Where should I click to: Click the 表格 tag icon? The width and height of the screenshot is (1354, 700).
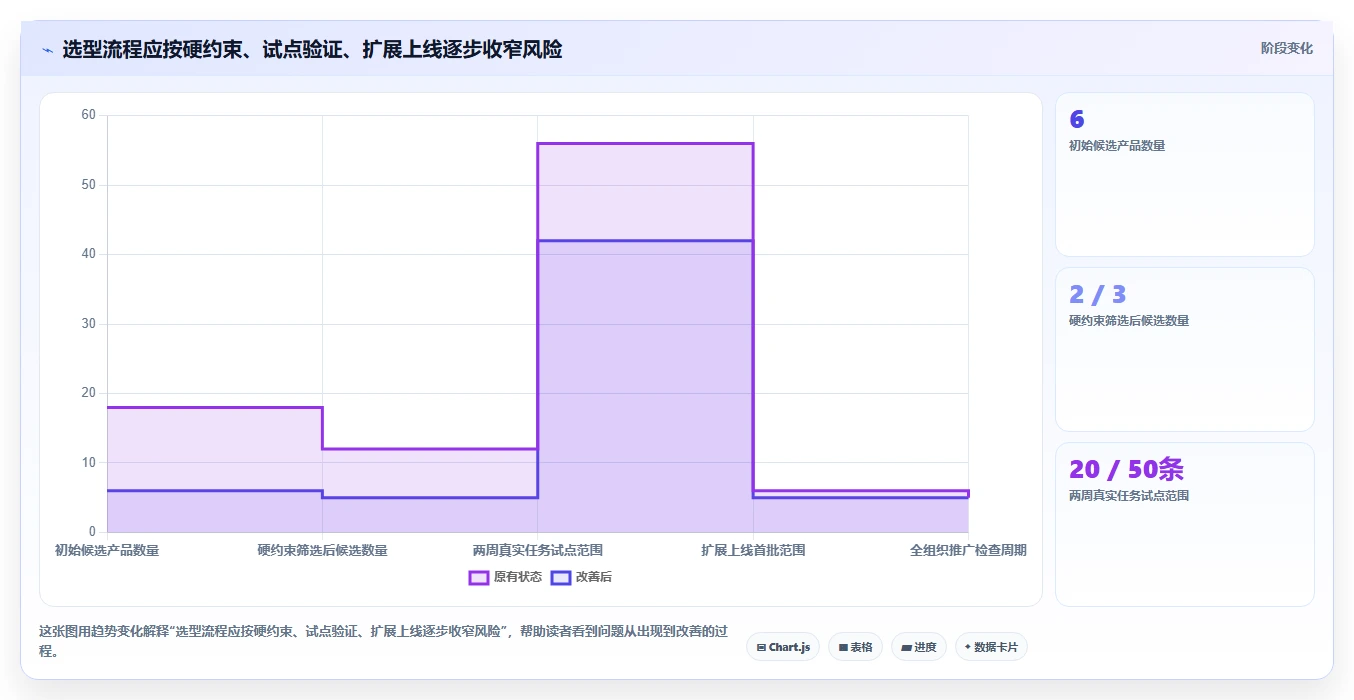(843, 648)
